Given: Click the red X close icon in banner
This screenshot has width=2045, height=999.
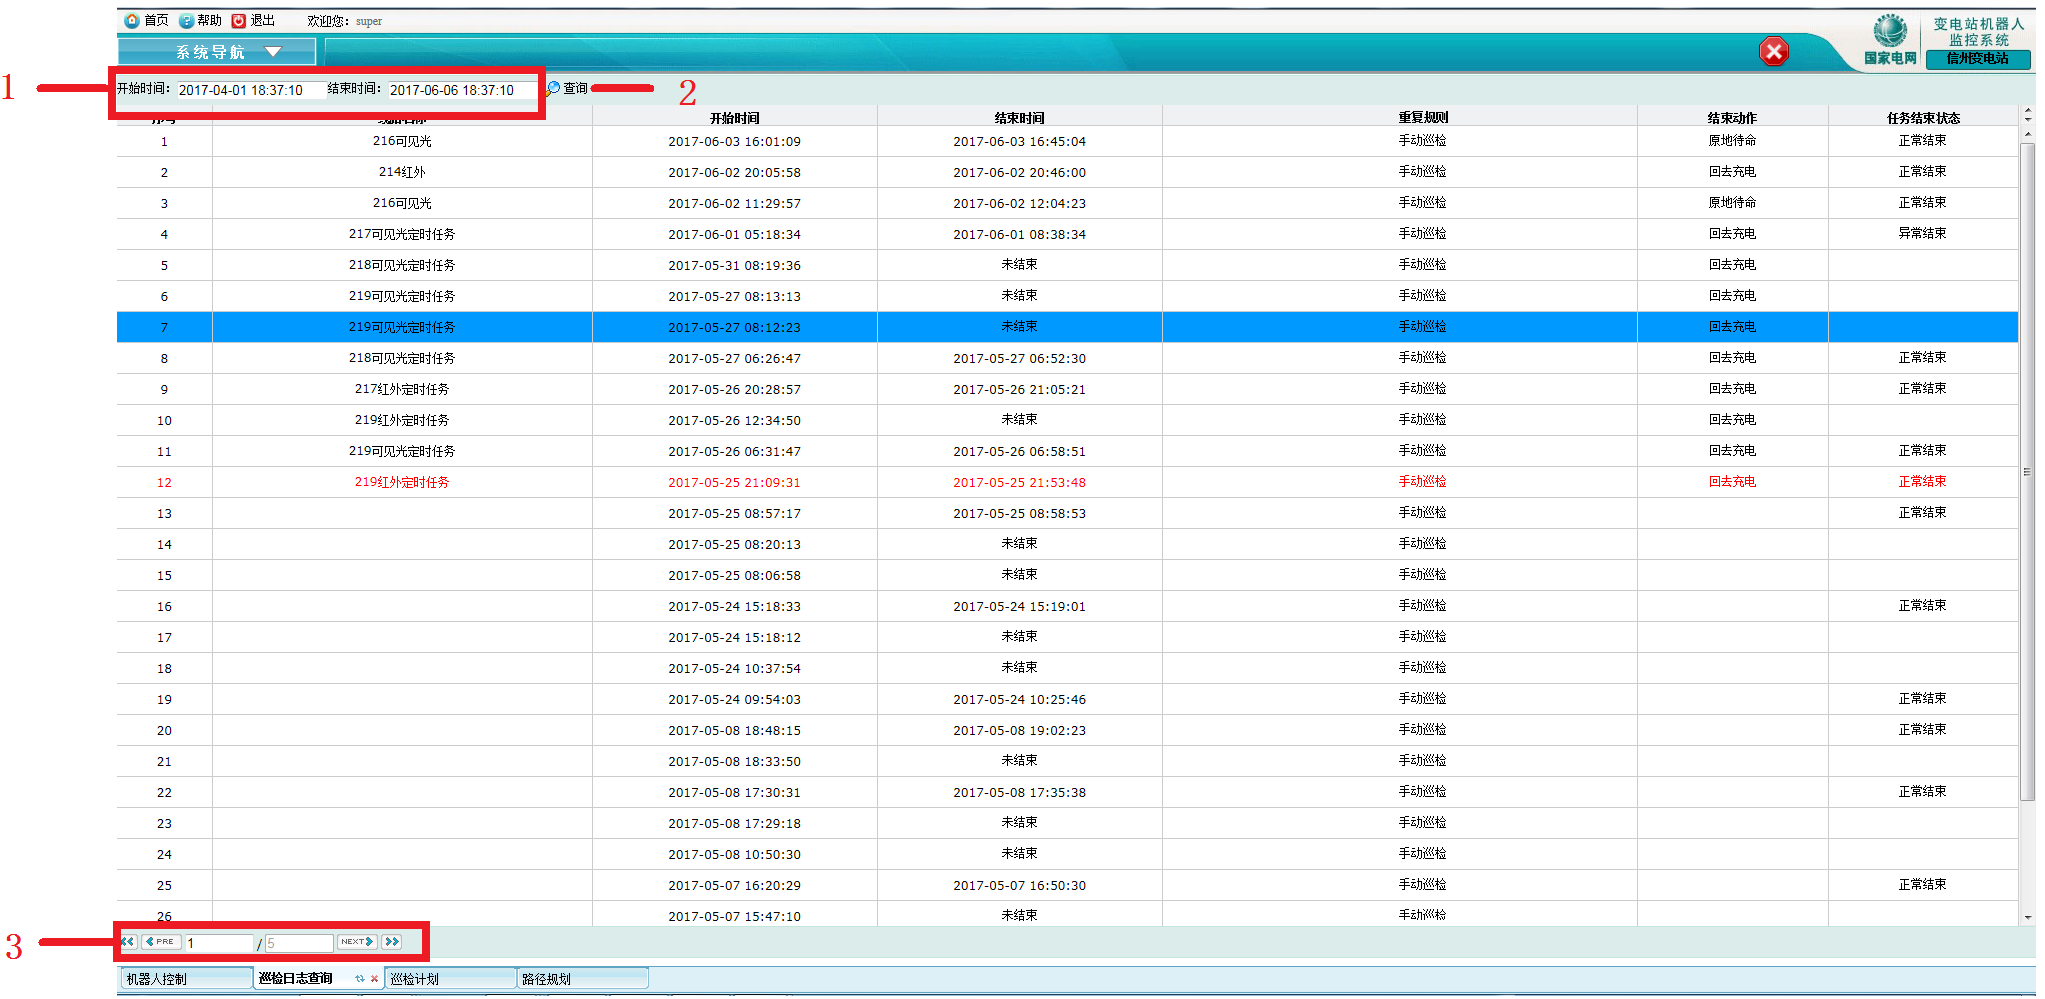Looking at the screenshot, I should click(1773, 52).
